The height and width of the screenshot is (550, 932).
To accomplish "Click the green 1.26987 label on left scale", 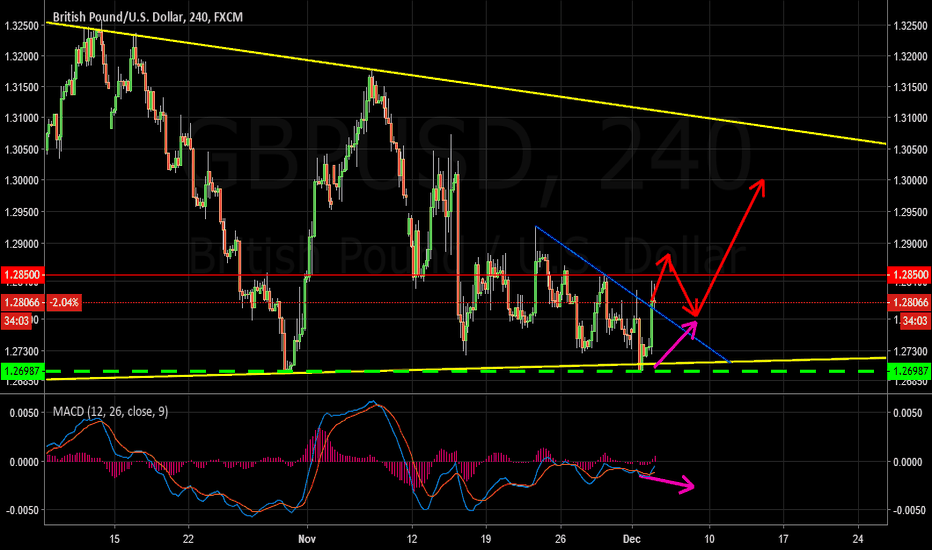I will (23, 371).
